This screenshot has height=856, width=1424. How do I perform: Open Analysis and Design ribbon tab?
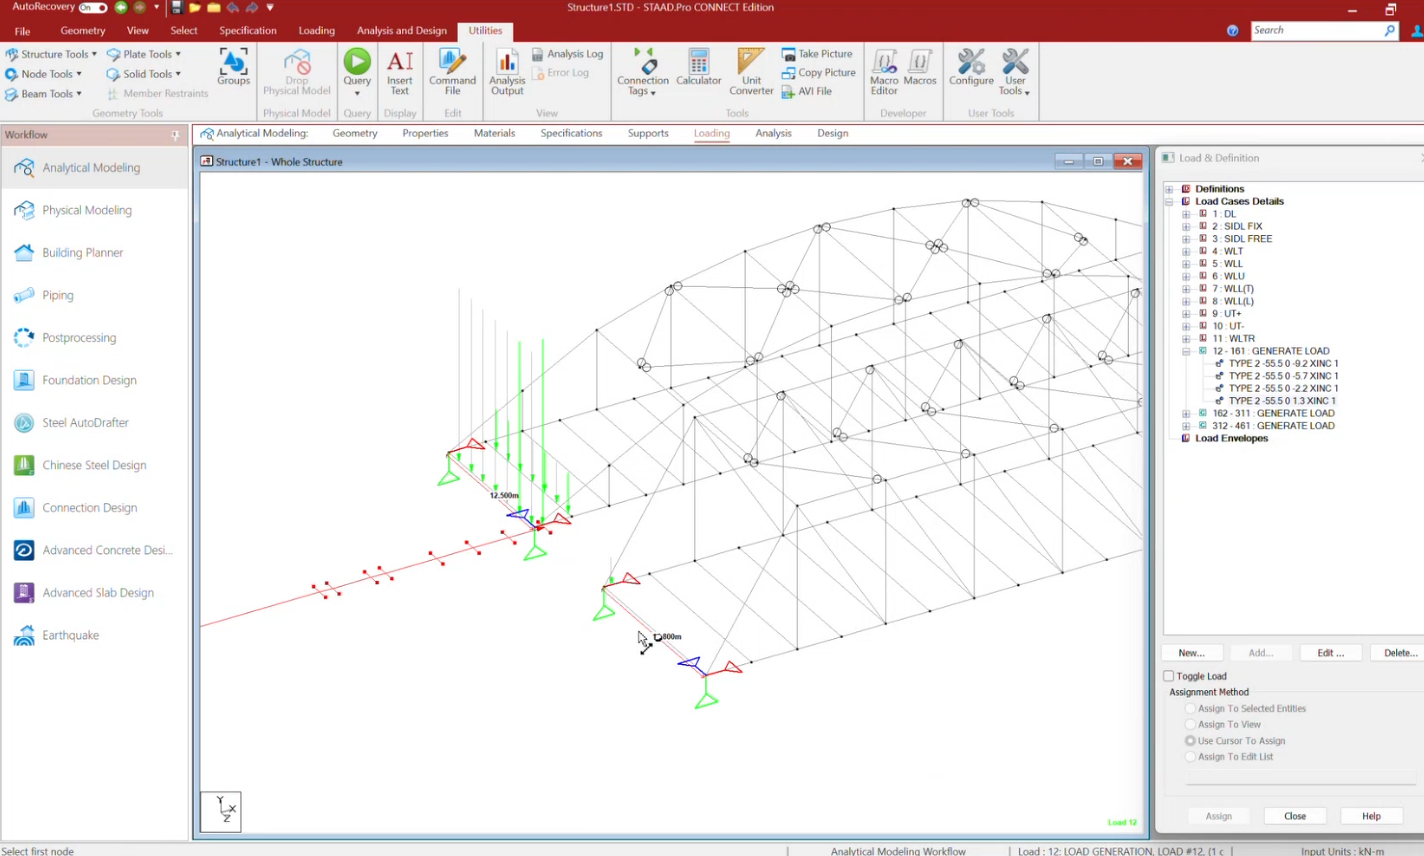point(402,31)
